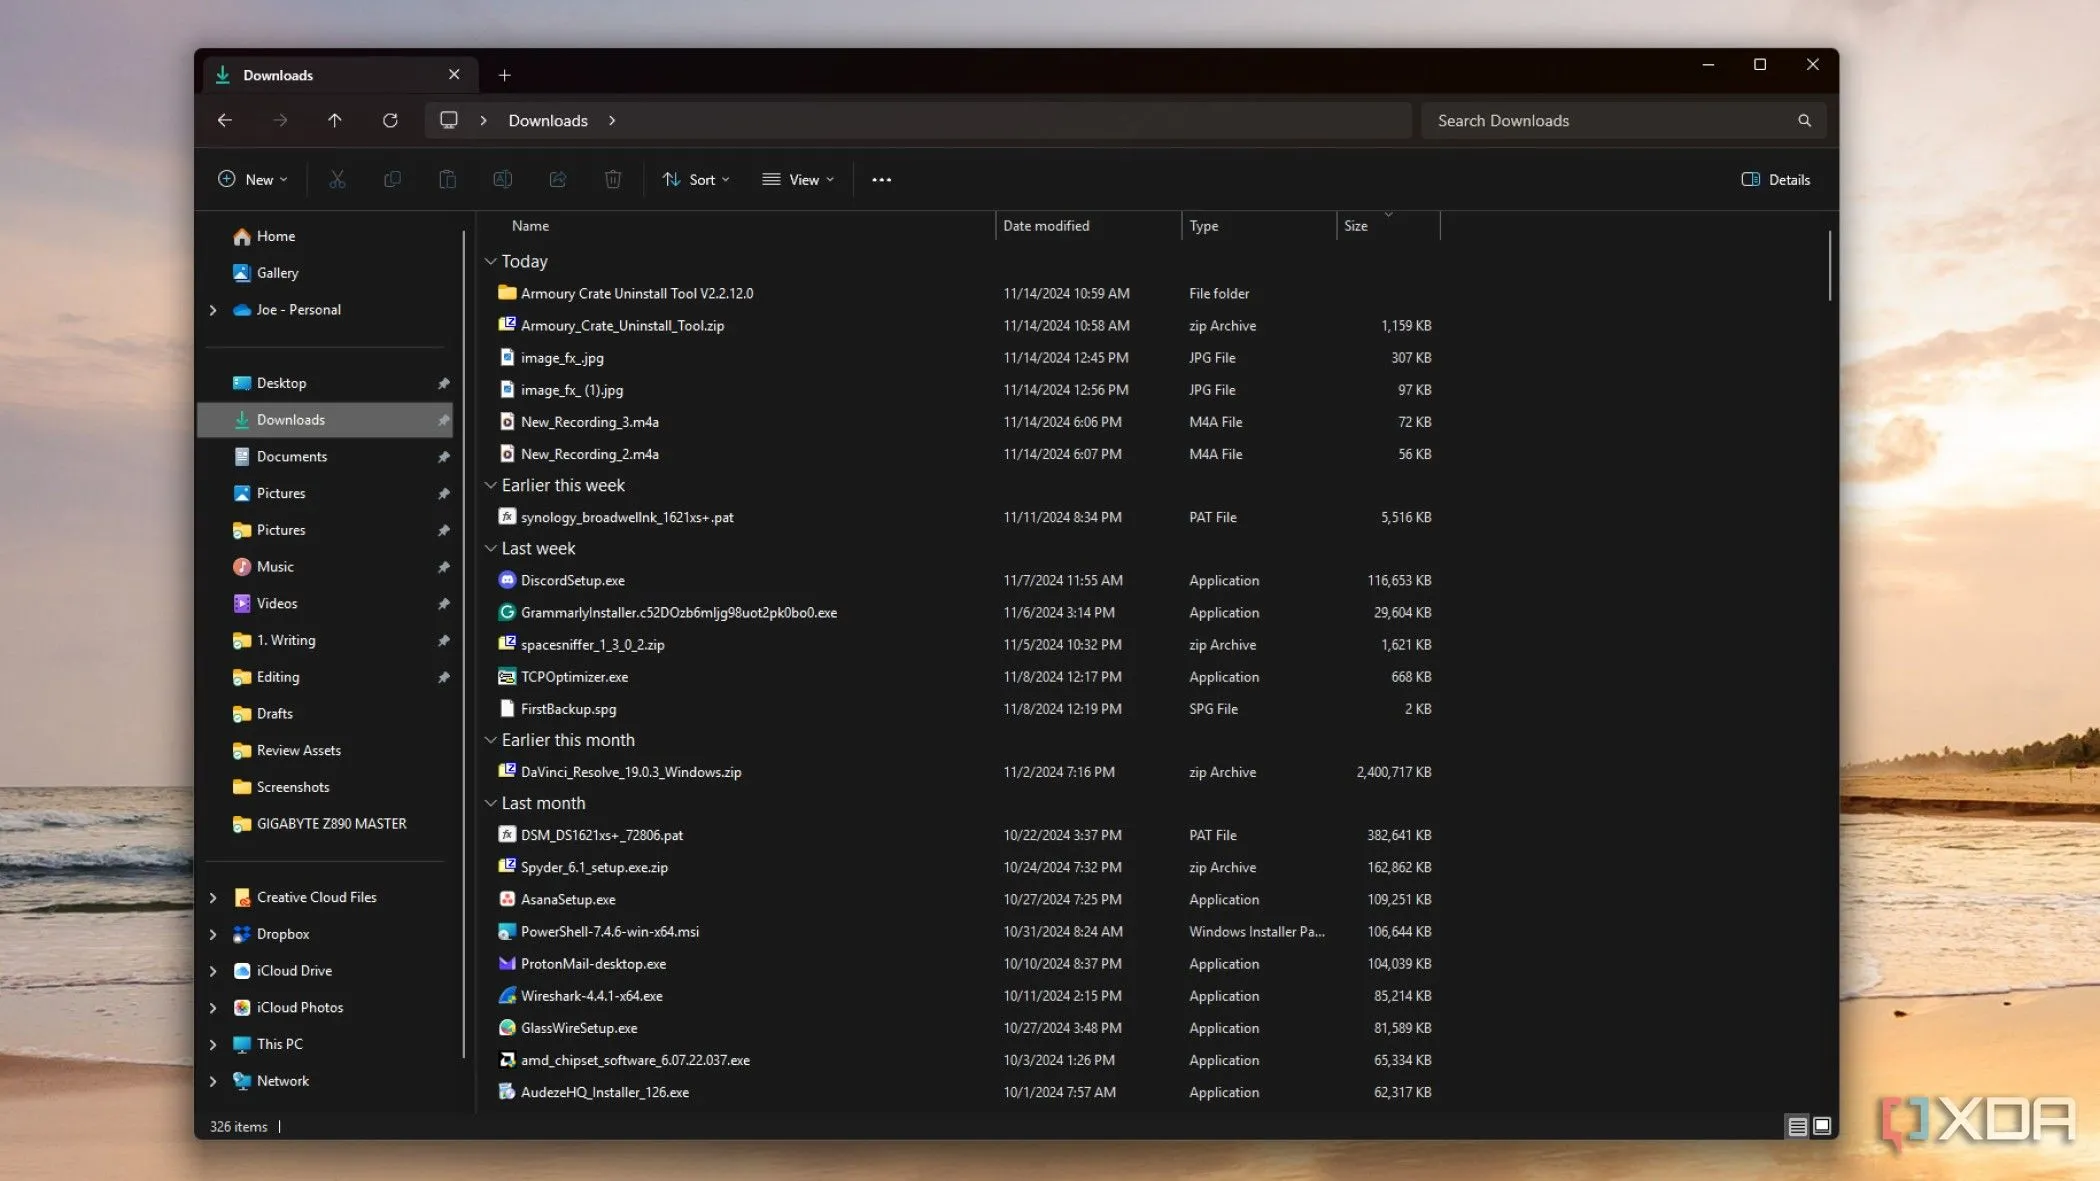Click Downloads in address breadcrumb
This screenshot has height=1181, width=2100.
(x=548, y=120)
